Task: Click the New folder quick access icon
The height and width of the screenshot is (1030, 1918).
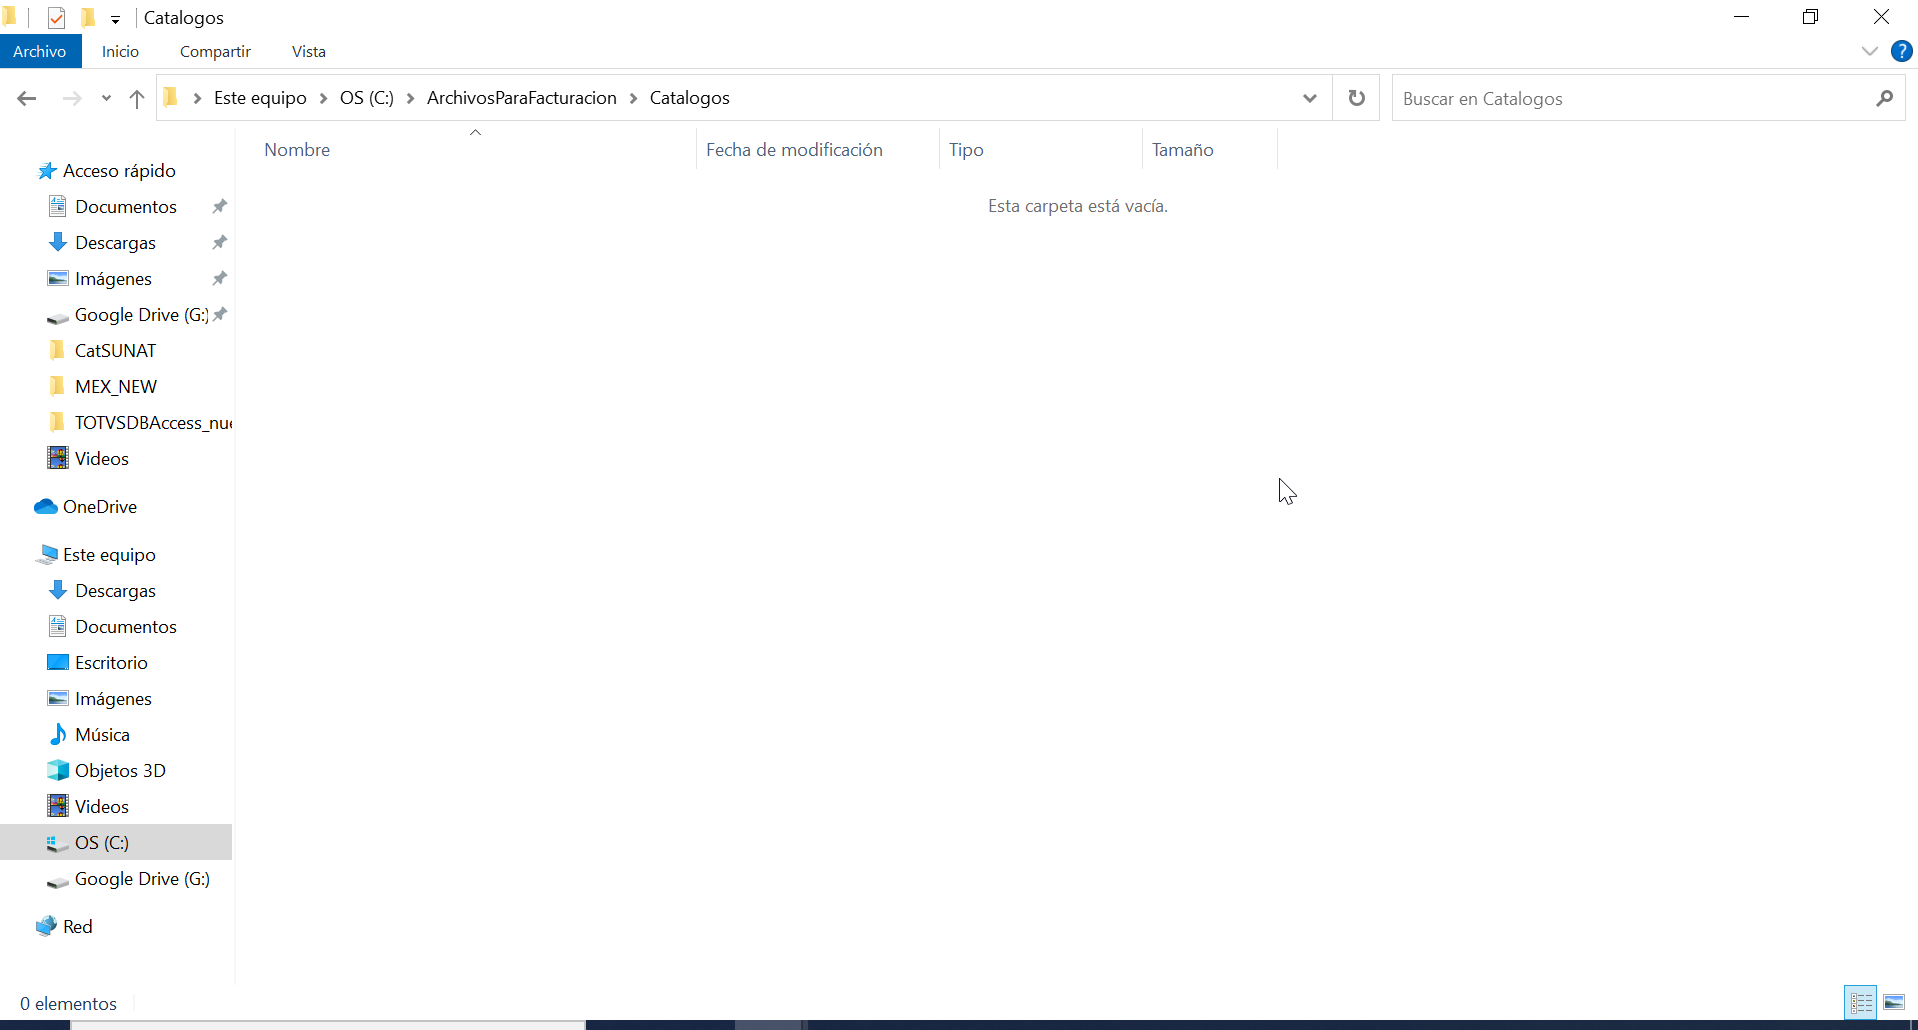Action: pos(88,17)
